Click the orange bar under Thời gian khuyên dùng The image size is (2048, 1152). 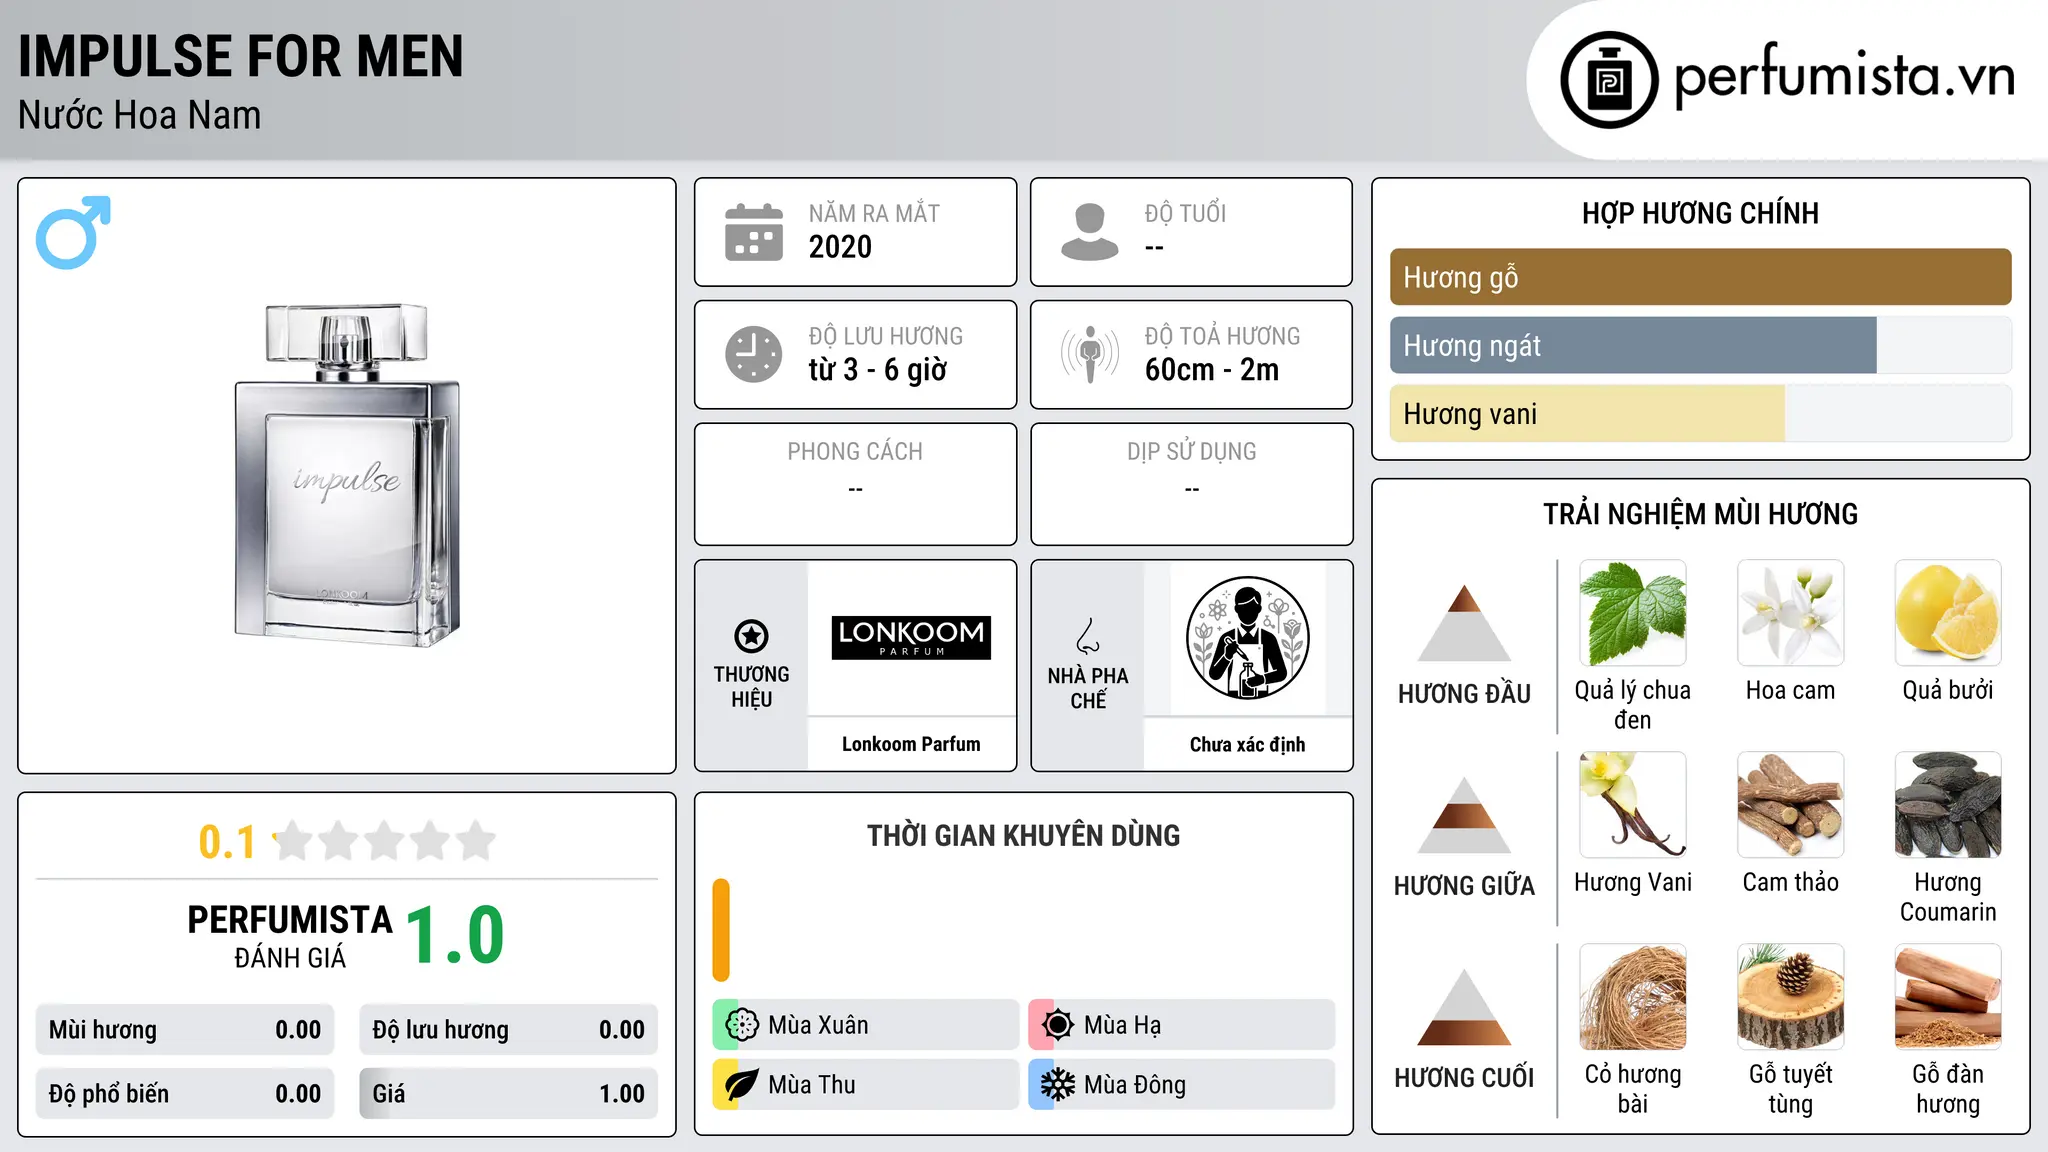pos(721,930)
